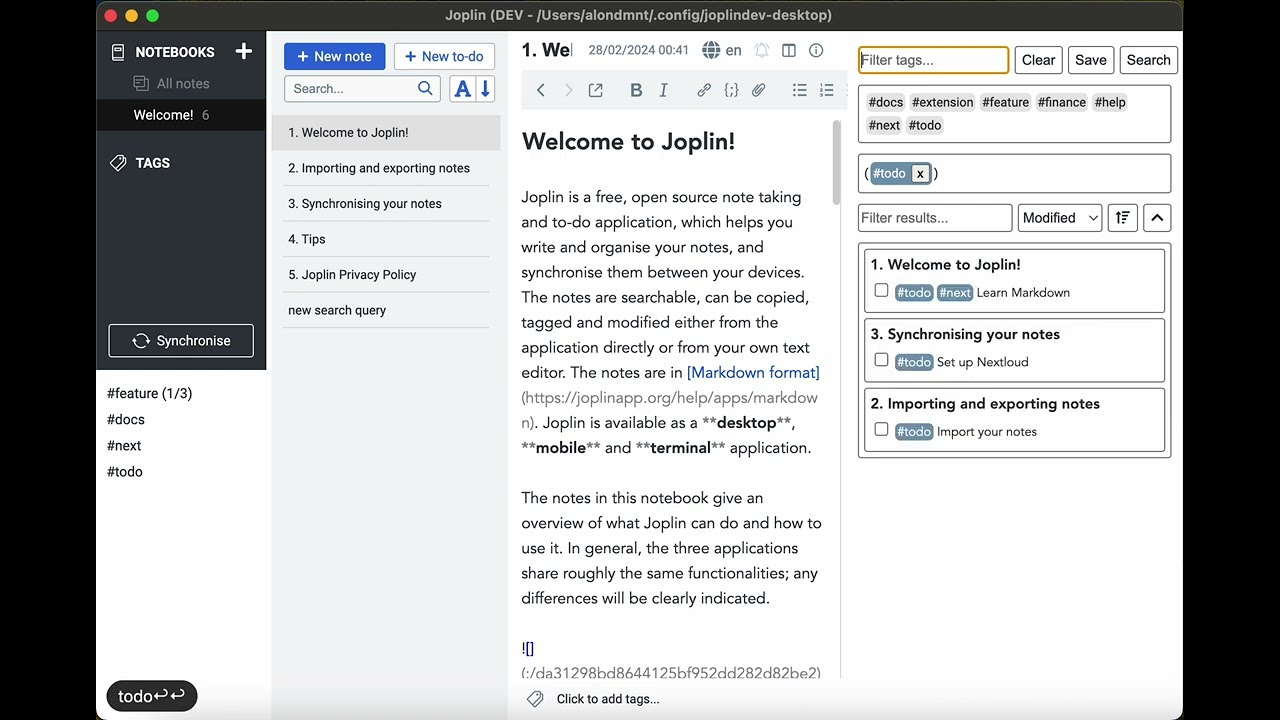Click the #next chip on Learn Markdown result
Viewport: 1280px width, 720px height.
point(955,293)
